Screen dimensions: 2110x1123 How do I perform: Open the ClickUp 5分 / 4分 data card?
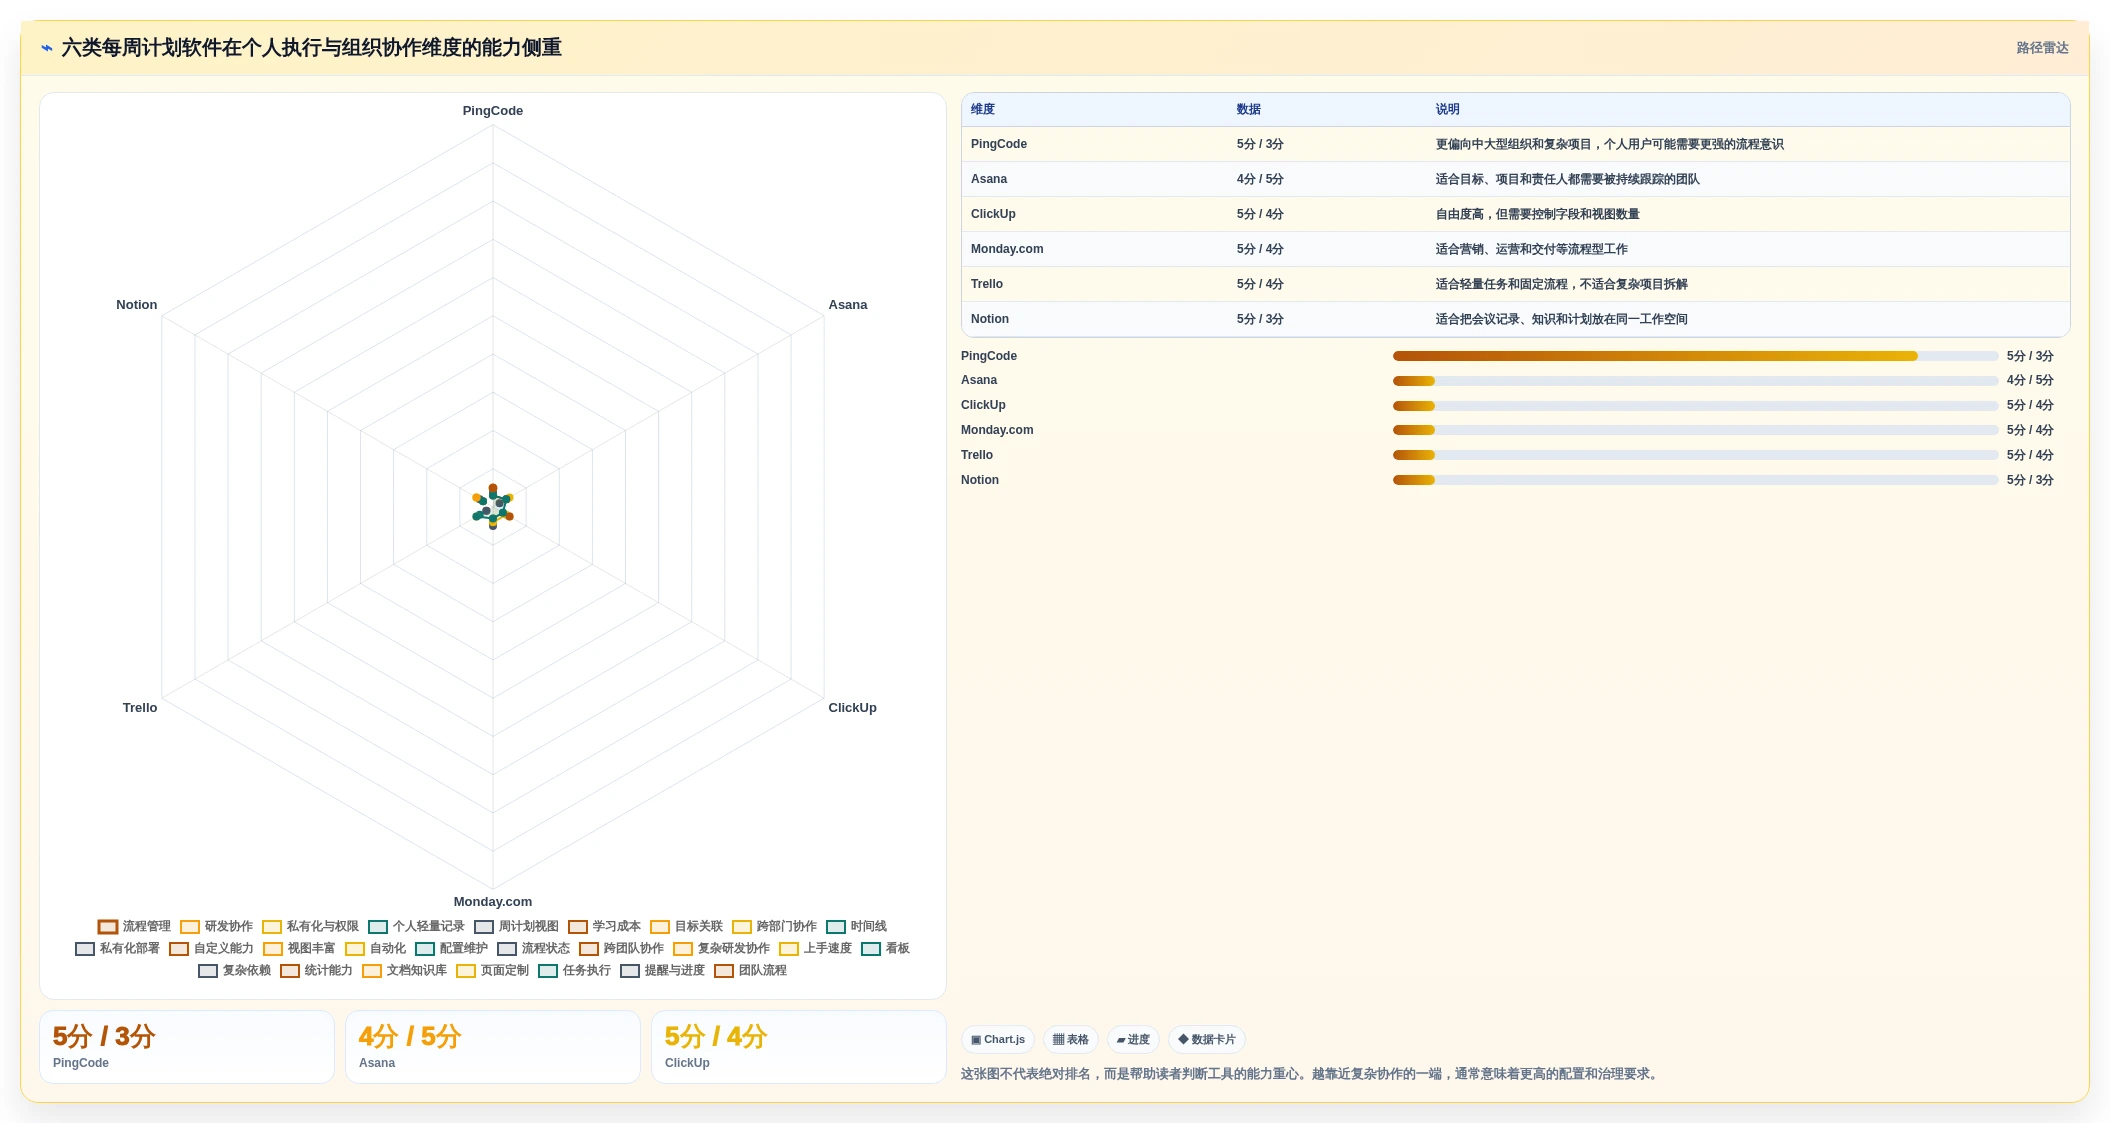pyautogui.click(x=799, y=1047)
